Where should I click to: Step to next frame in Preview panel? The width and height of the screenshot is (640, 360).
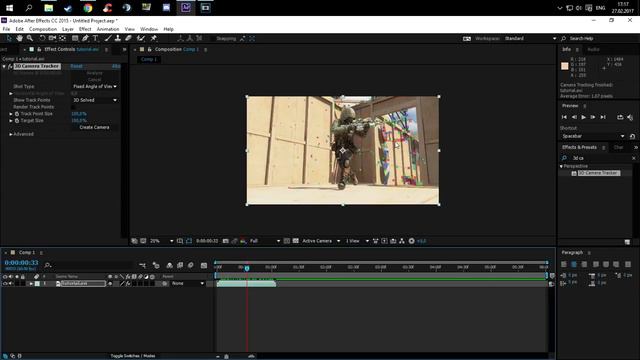(593, 117)
